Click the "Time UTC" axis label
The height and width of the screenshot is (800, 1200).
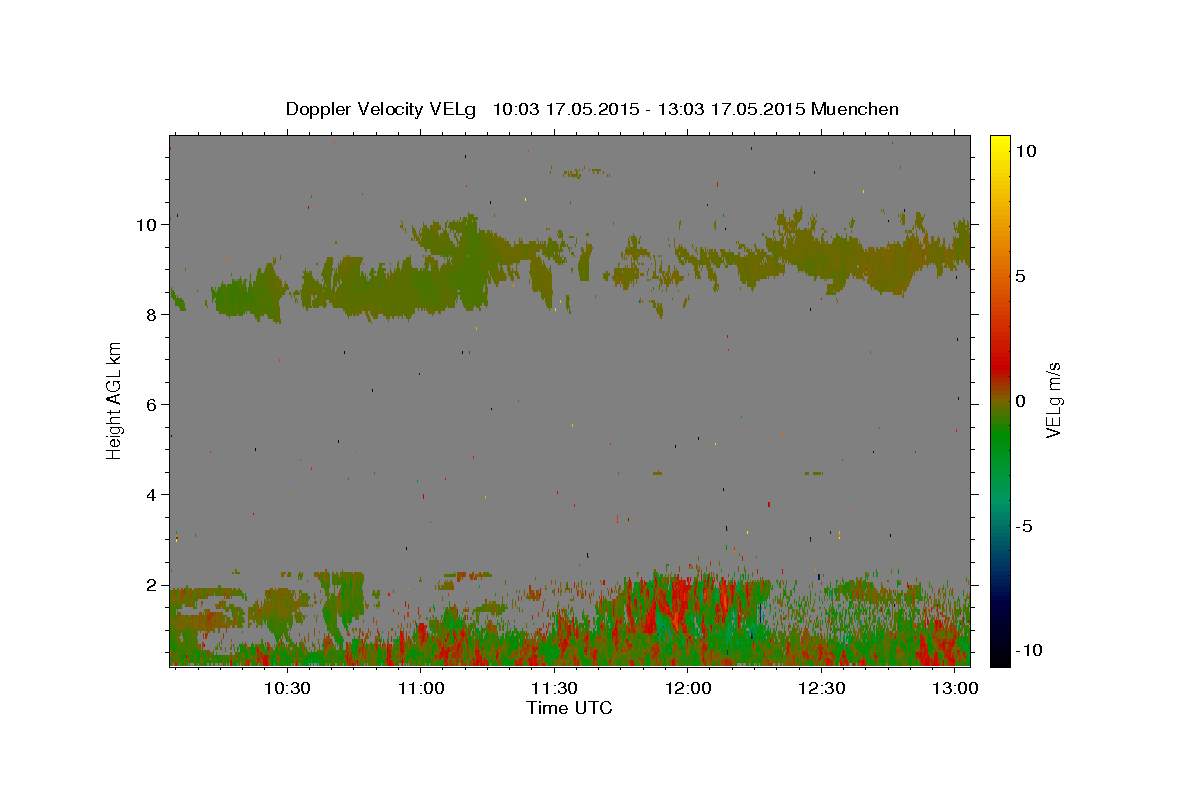tap(569, 708)
